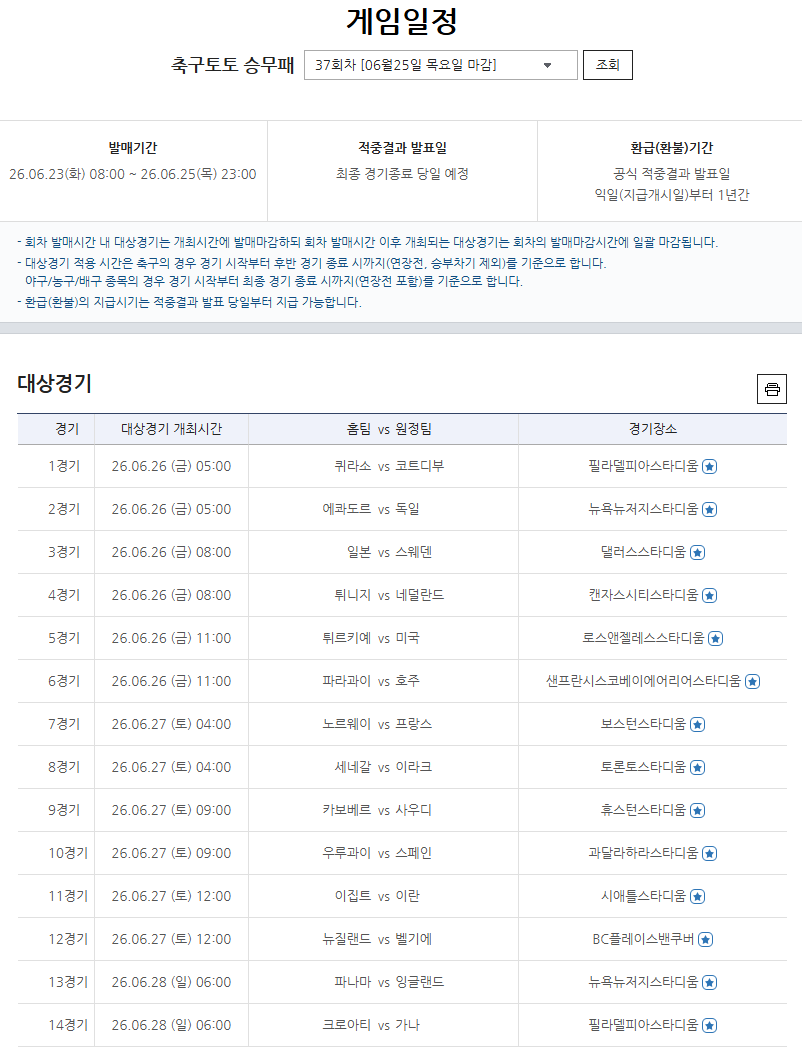Select the 이집트 vs 이란 match text

click(x=377, y=895)
